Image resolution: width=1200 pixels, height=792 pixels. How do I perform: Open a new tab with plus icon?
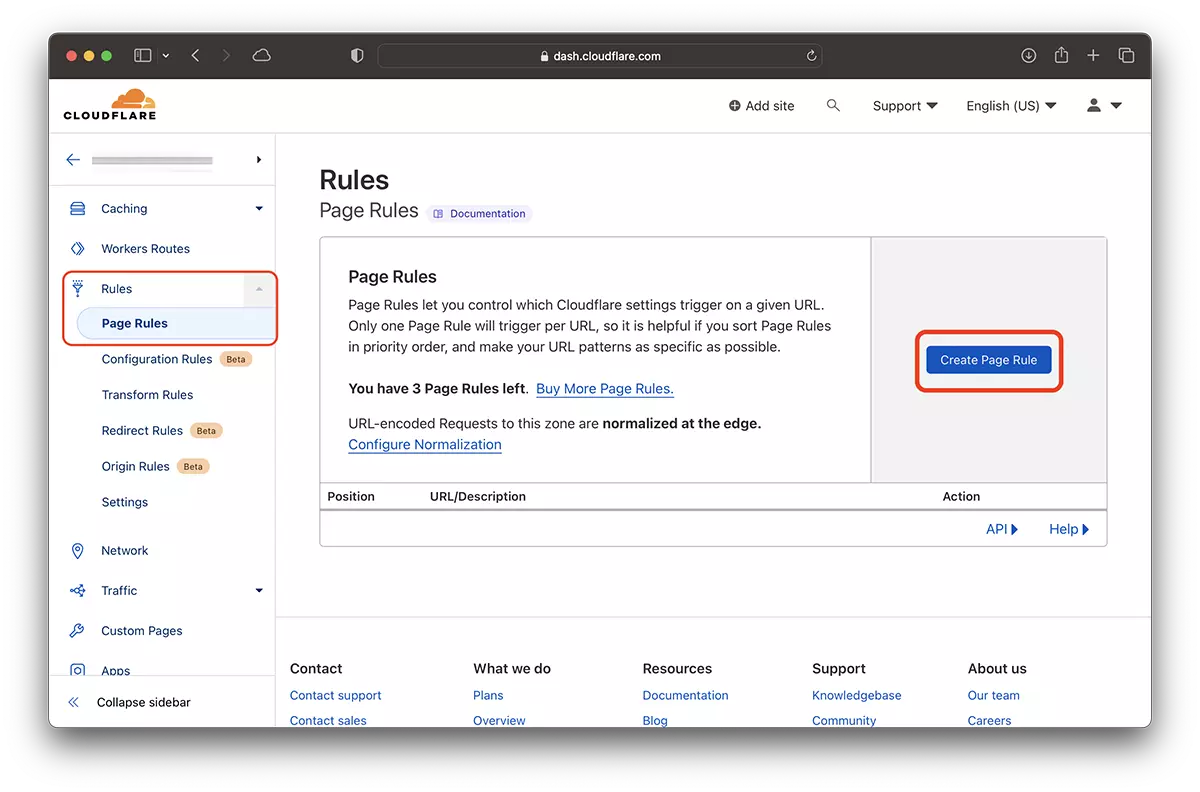click(x=1094, y=56)
